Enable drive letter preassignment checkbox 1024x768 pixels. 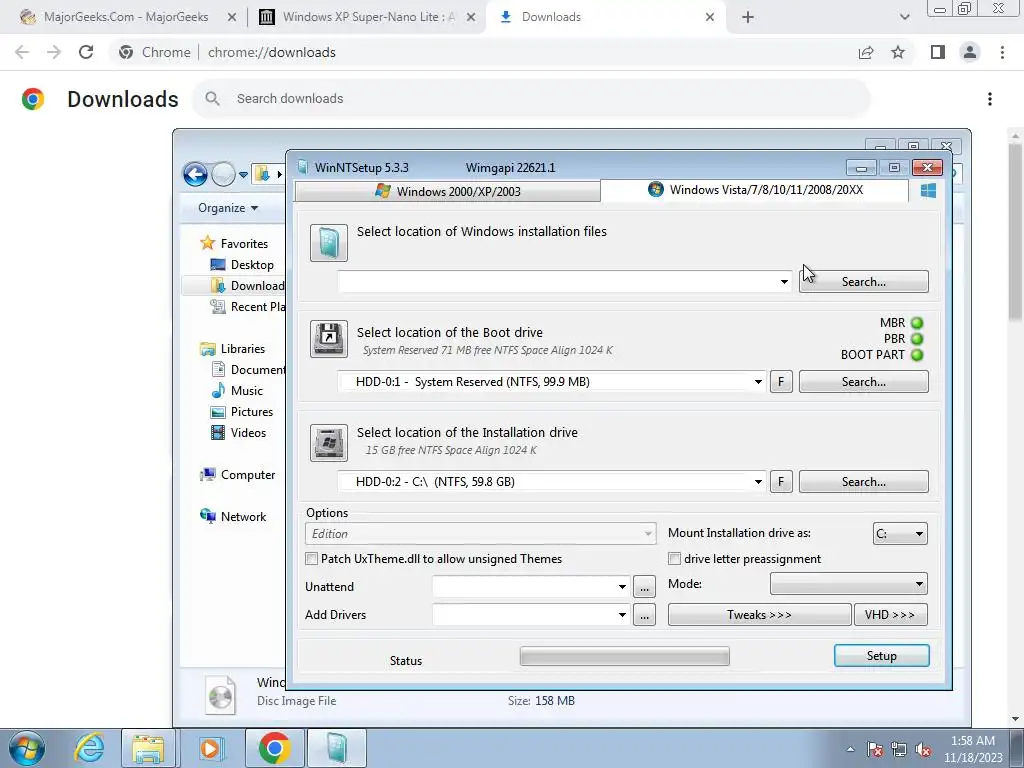[x=675, y=559]
